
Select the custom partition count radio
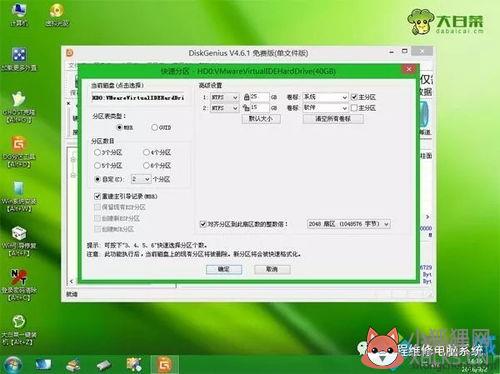click(x=97, y=179)
